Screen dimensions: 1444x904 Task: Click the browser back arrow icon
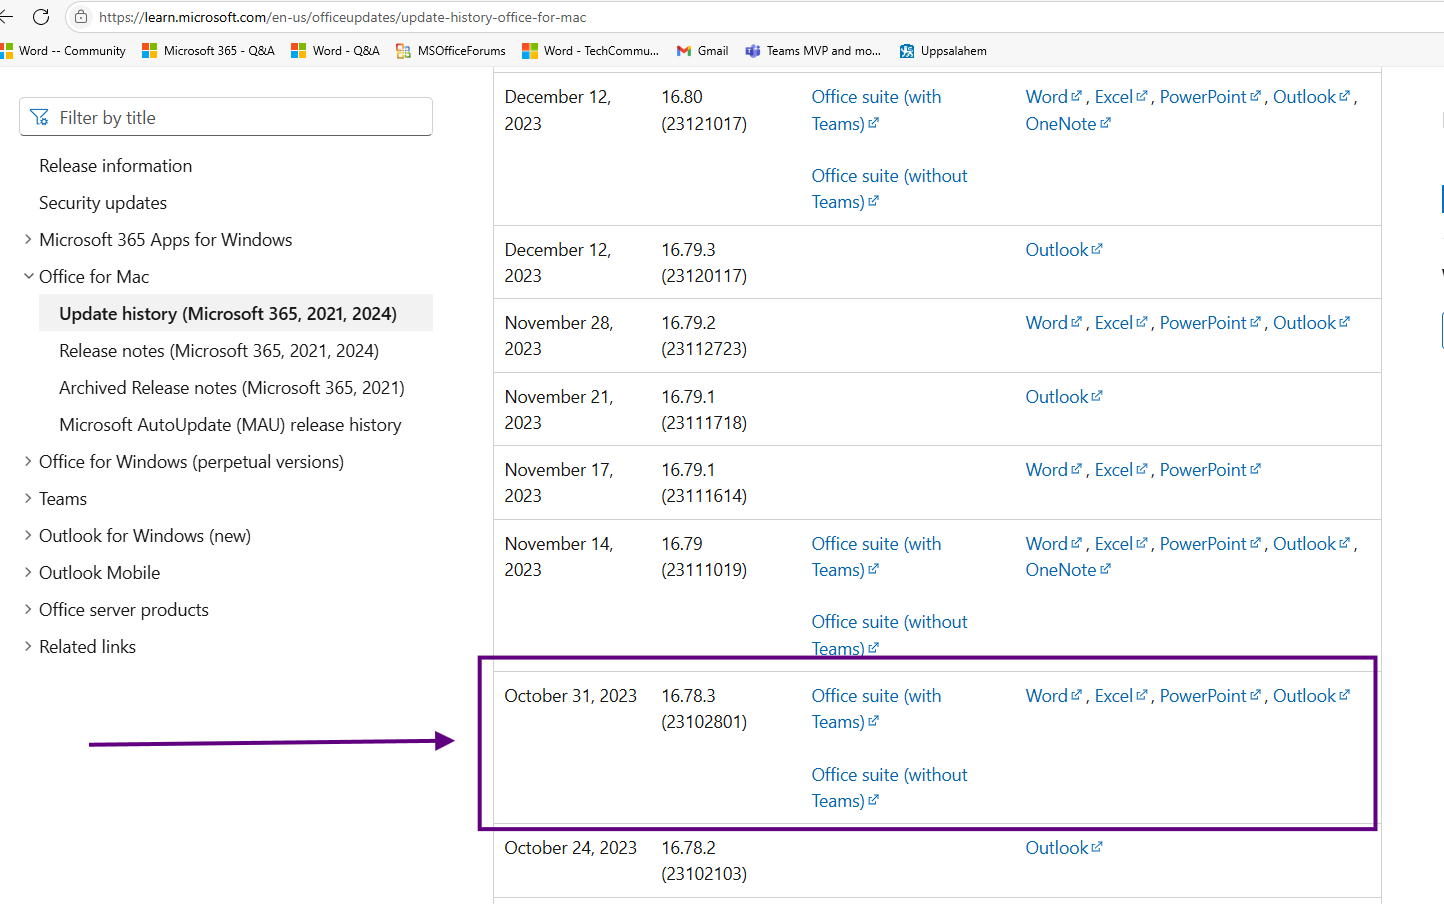pyautogui.click(x=6, y=17)
